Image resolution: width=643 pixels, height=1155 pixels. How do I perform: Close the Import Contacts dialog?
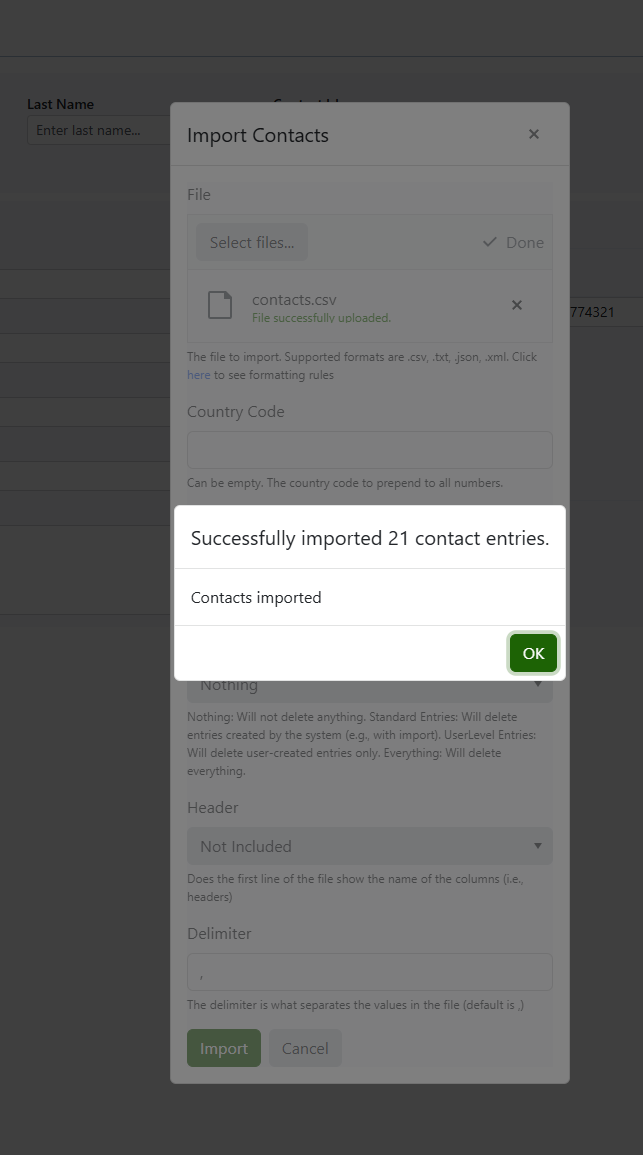[x=534, y=134]
